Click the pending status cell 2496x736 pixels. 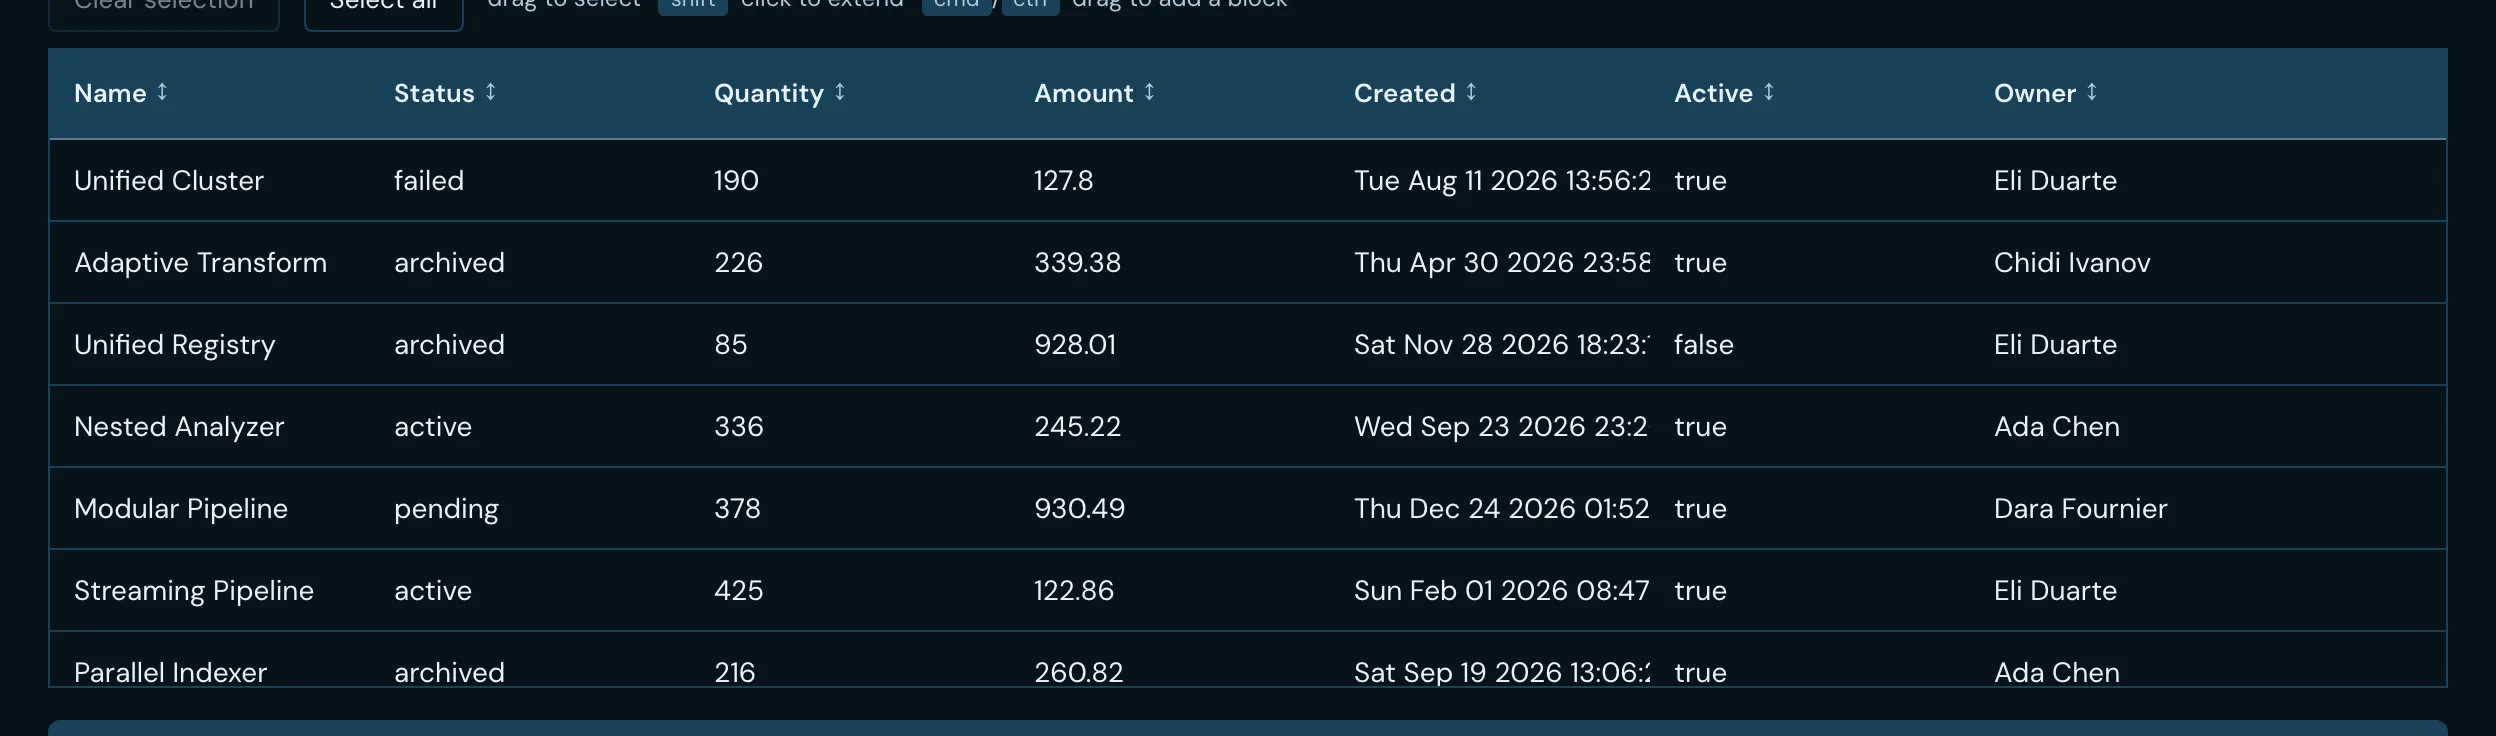(529, 508)
